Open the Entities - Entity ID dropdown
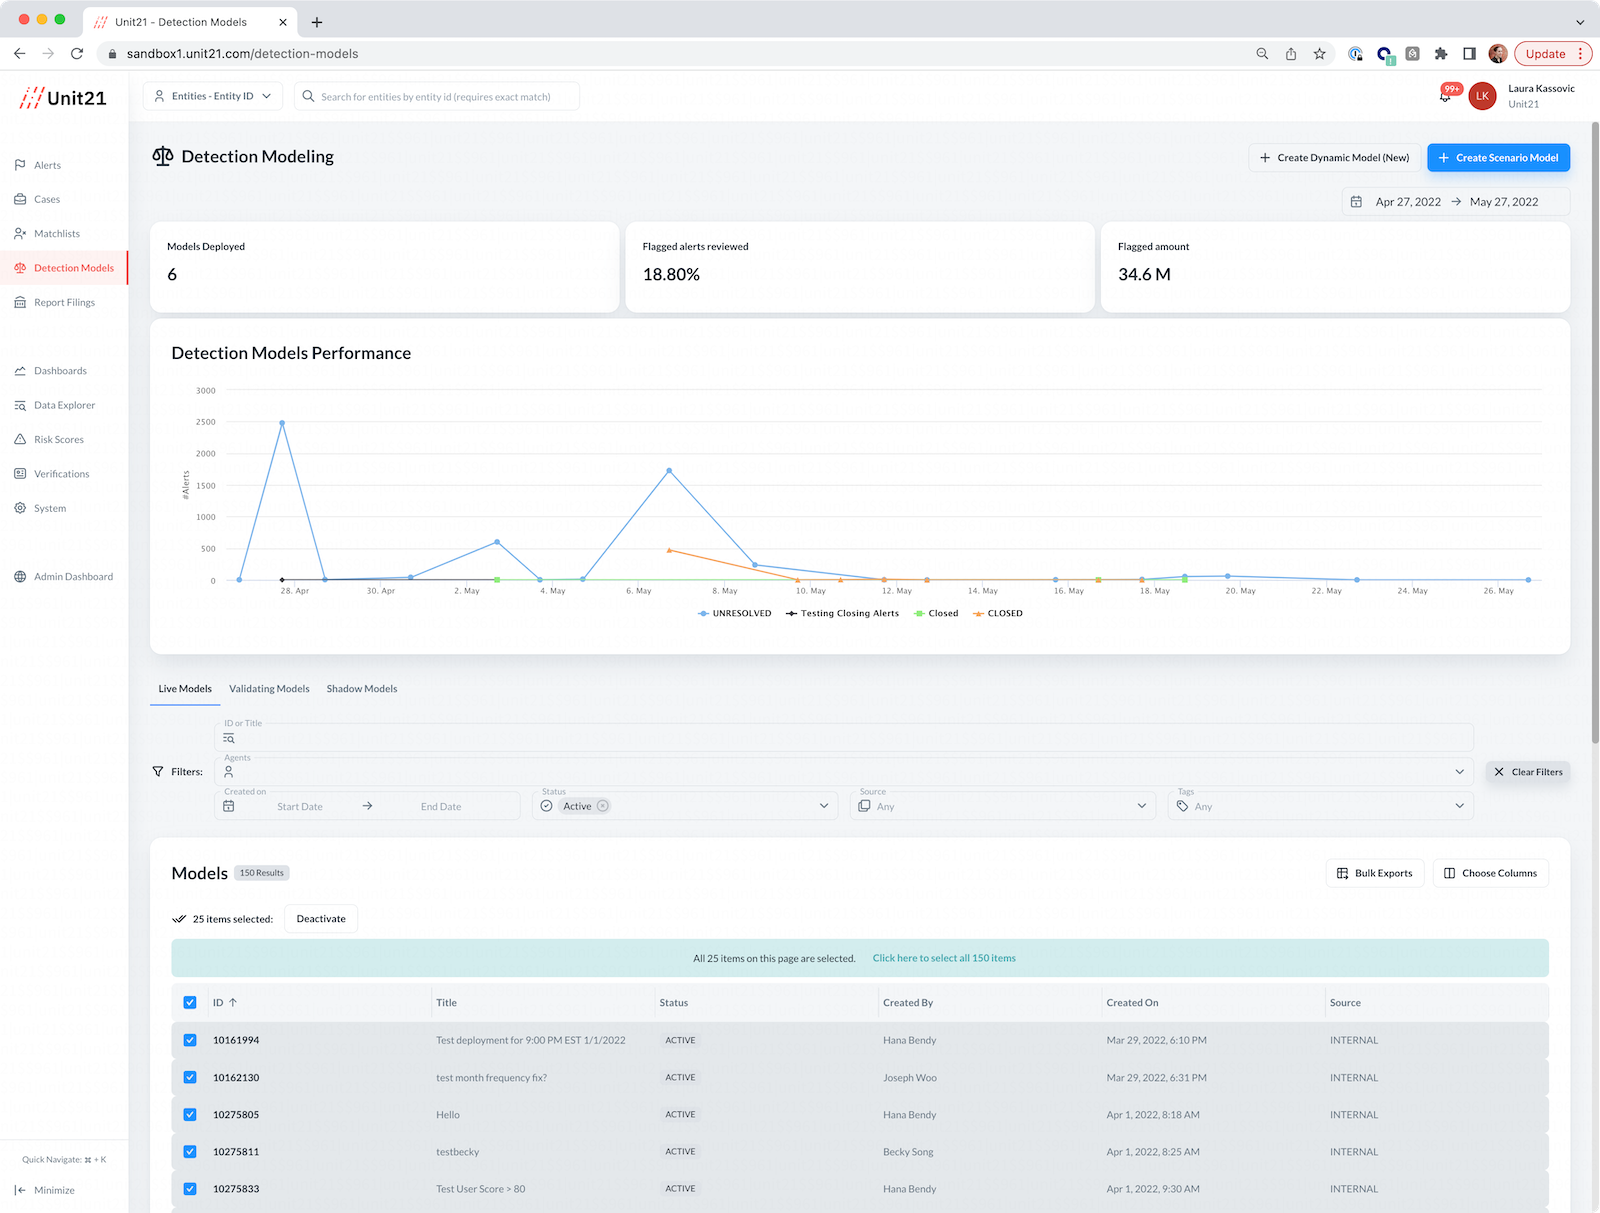1600x1213 pixels. (213, 96)
